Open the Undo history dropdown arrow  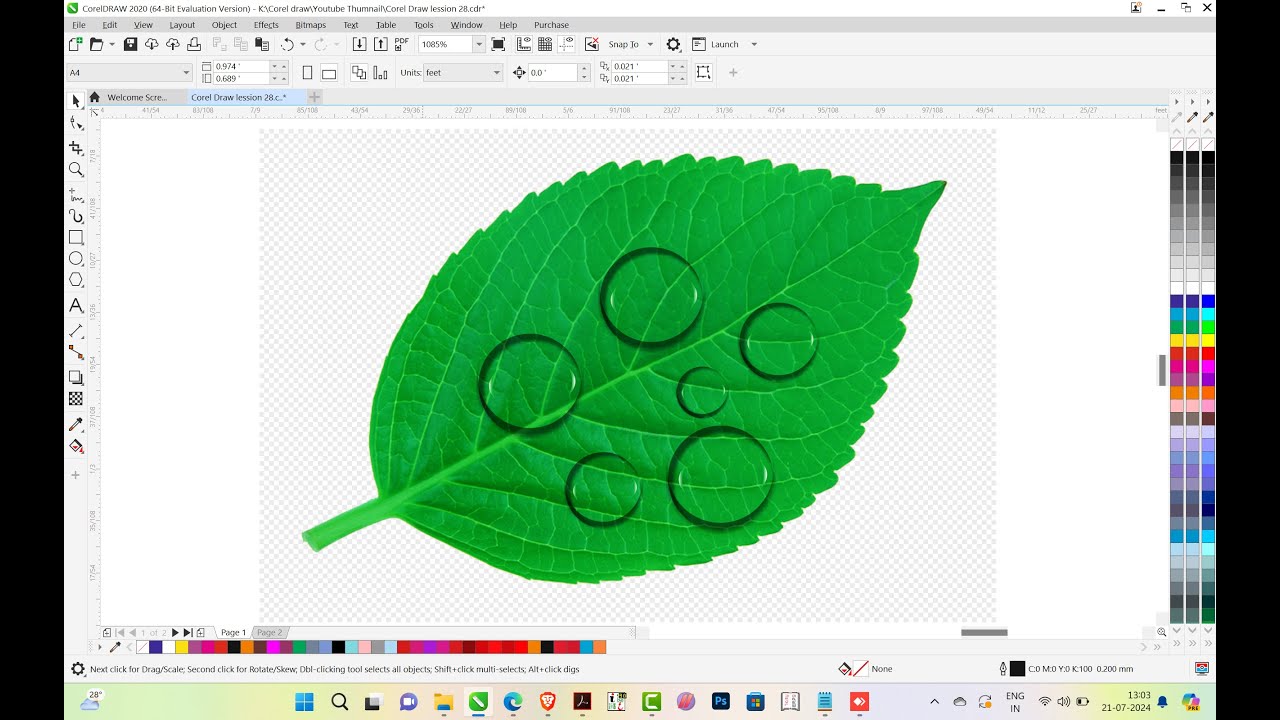click(304, 44)
